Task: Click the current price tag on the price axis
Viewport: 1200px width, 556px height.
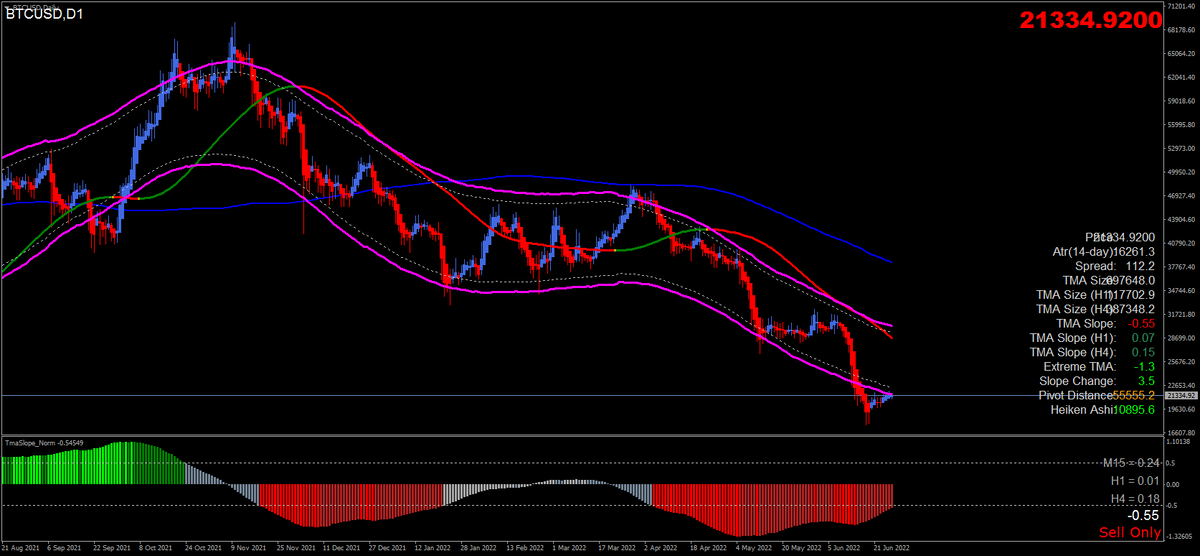Action: pyautogui.click(x=1179, y=396)
